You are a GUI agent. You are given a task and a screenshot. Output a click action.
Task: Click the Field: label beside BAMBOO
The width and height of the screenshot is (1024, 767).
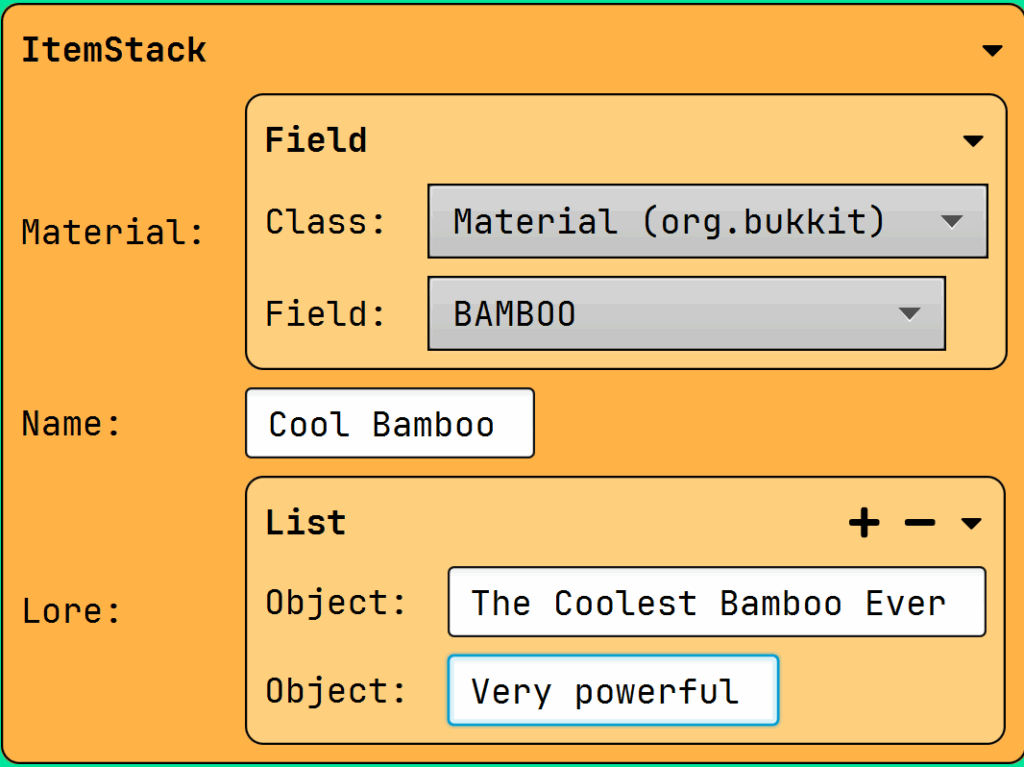pyautogui.click(x=325, y=314)
